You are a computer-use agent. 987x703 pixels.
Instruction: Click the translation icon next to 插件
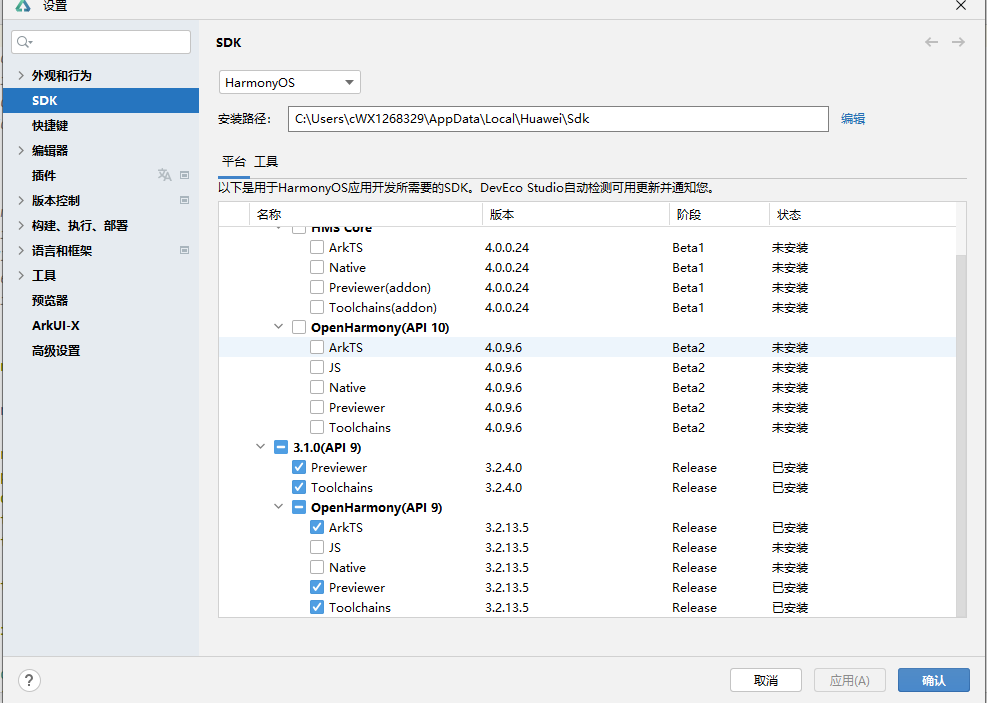click(x=164, y=175)
